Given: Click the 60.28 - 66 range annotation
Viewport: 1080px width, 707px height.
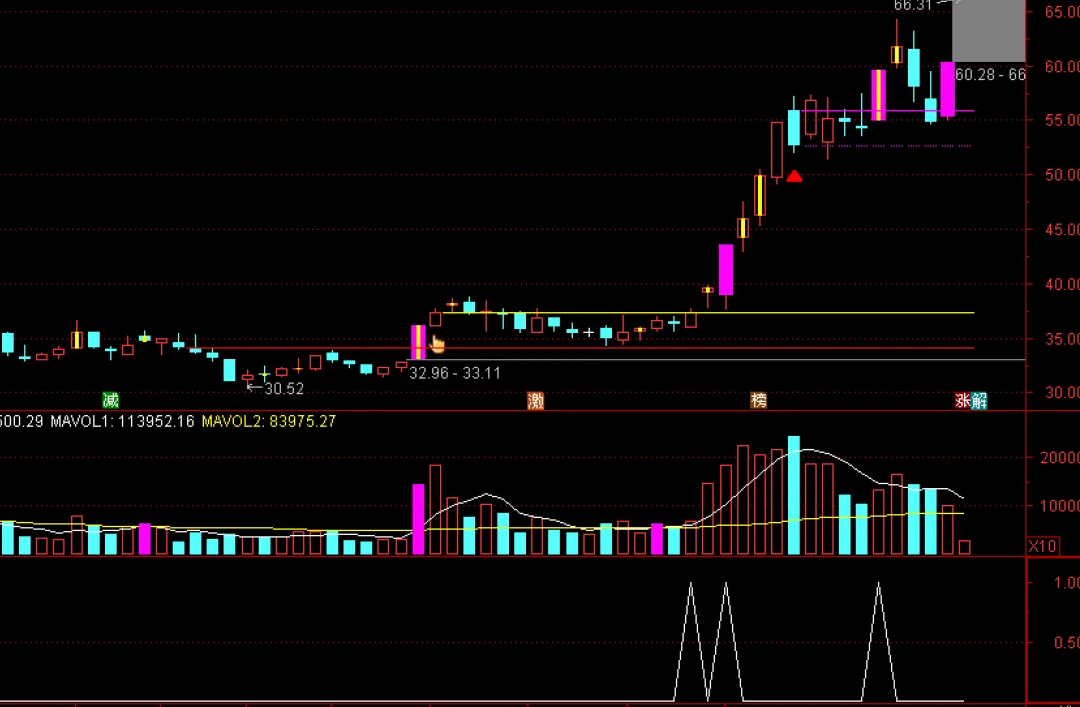Looking at the screenshot, I should tap(990, 74).
